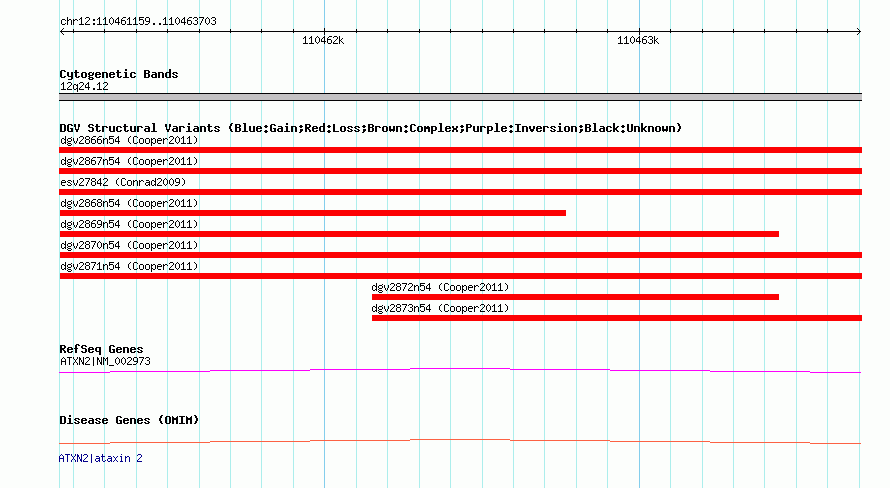Click the esv27842 (Conrad2009) label
The image size is (890, 488).
(123, 182)
